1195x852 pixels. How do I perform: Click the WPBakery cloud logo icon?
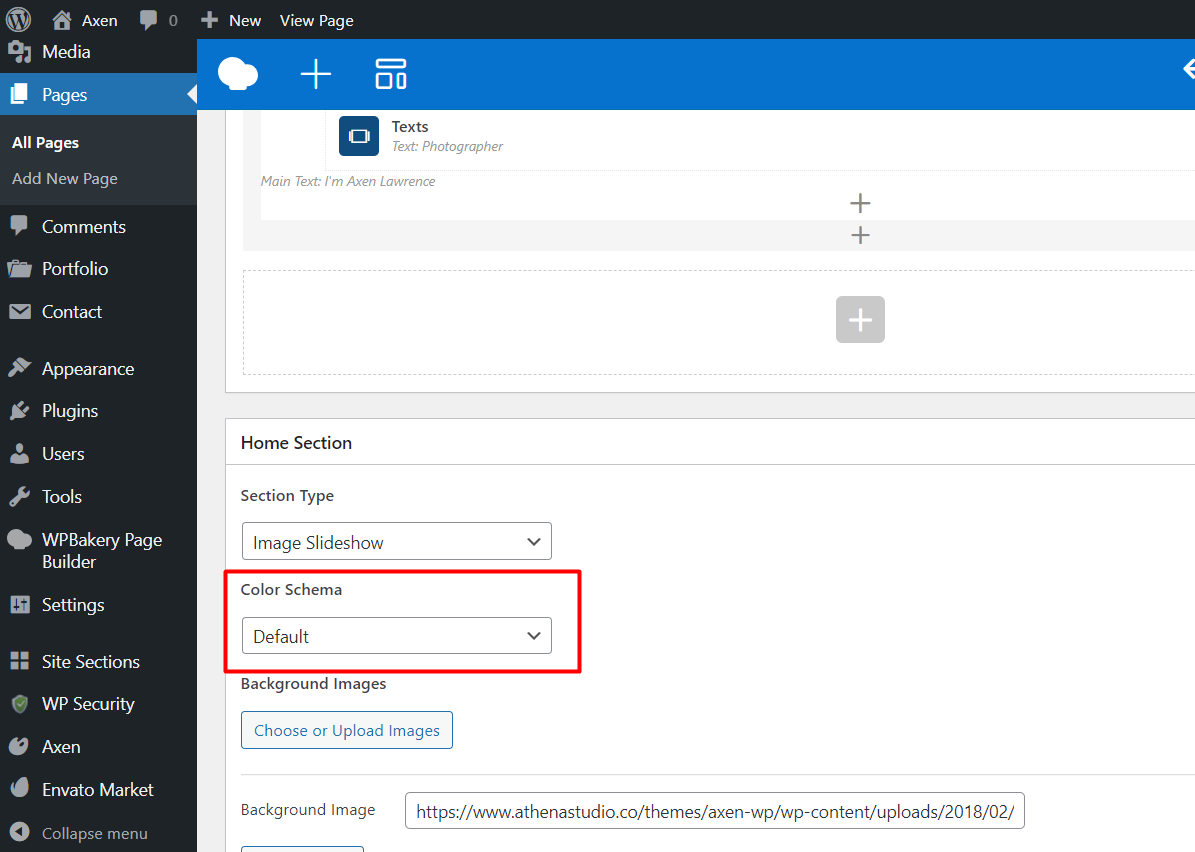[x=238, y=74]
